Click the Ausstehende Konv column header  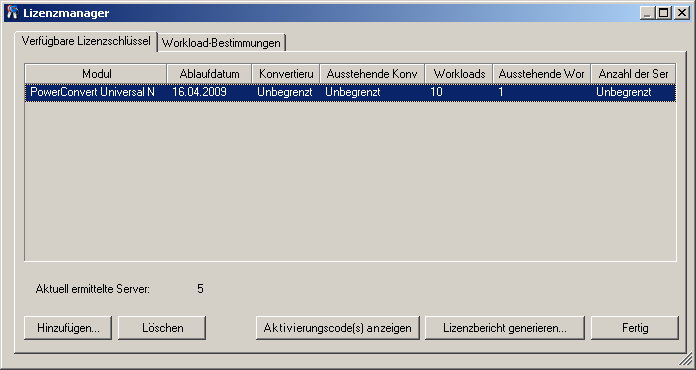(x=372, y=74)
